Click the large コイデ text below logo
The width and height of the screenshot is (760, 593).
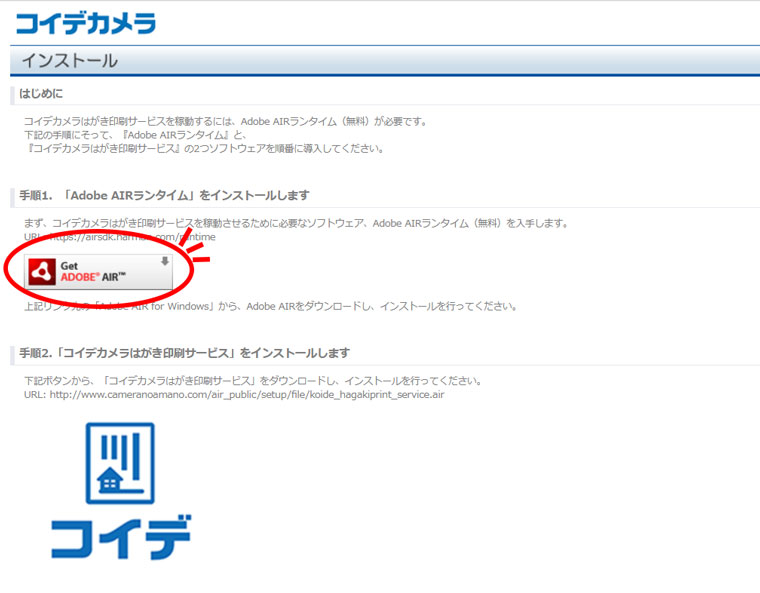pyautogui.click(x=120, y=537)
